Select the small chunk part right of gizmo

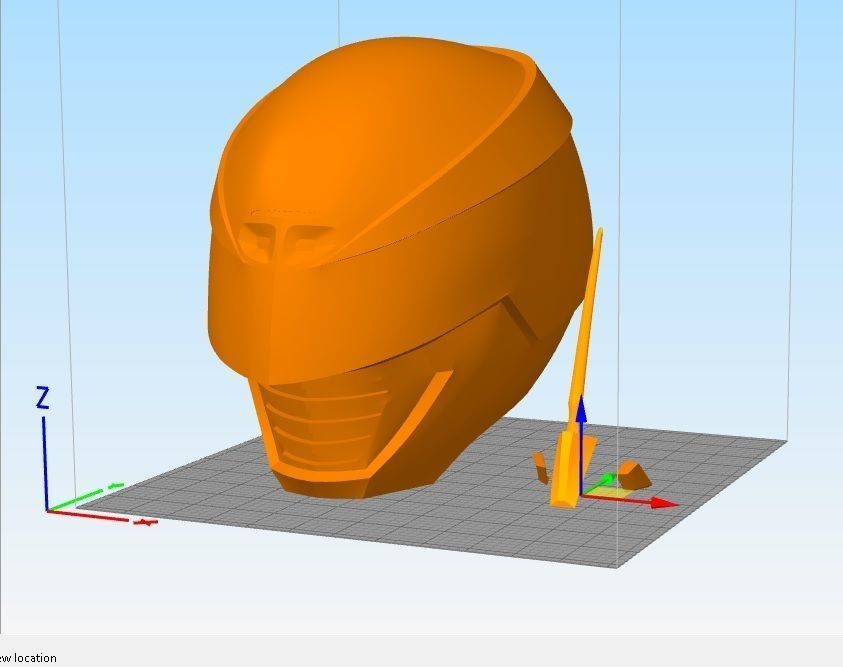[x=634, y=475]
